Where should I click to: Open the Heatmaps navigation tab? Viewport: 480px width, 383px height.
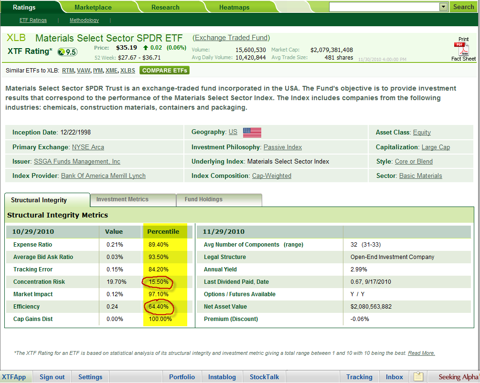coord(234,7)
